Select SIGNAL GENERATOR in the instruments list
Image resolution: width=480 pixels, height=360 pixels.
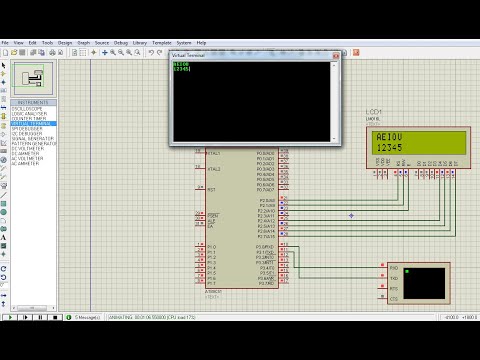(33, 139)
